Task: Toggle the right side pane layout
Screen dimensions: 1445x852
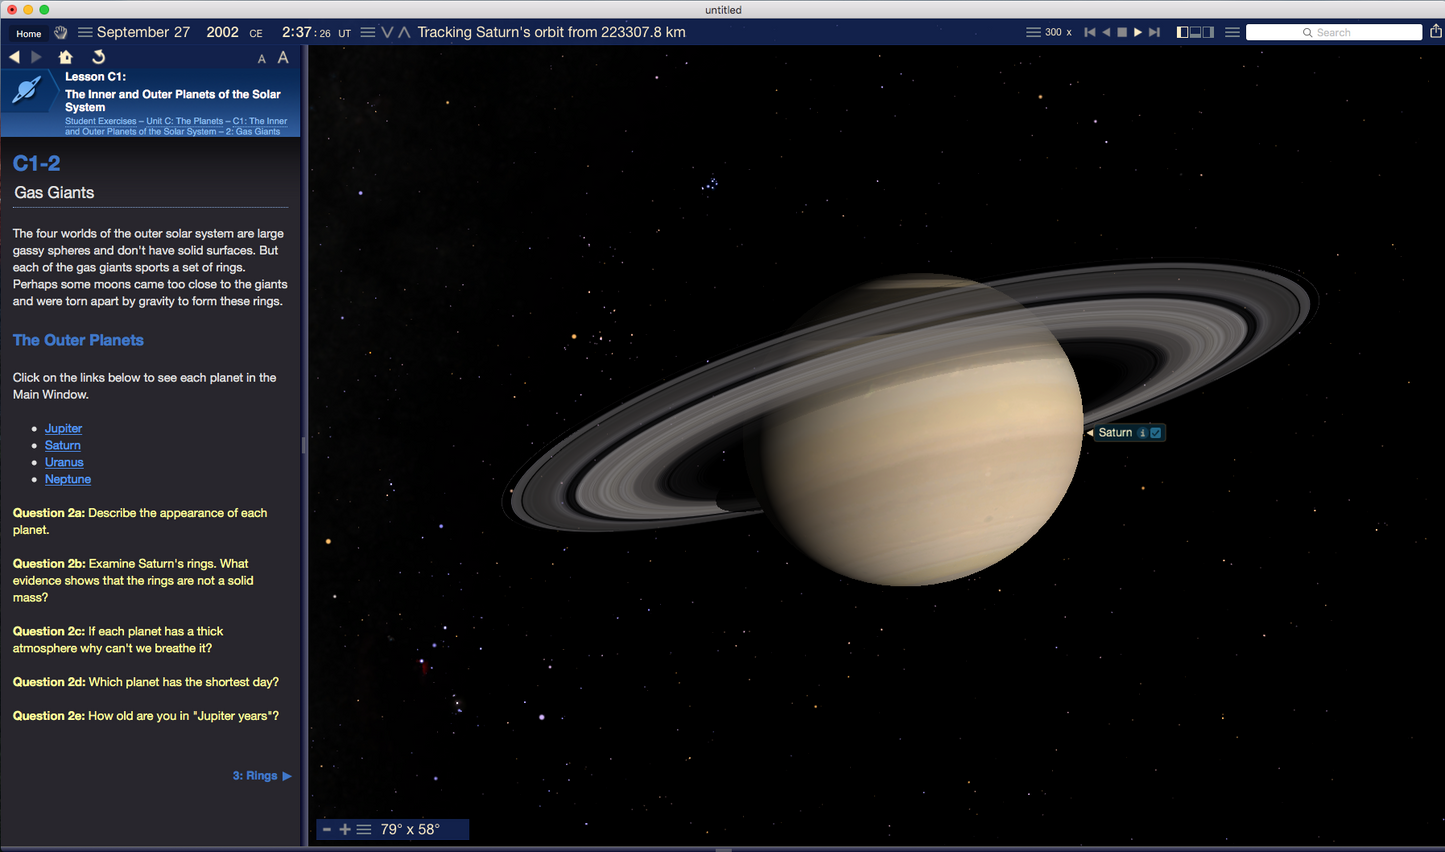Action: pyautogui.click(x=1208, y=32)
